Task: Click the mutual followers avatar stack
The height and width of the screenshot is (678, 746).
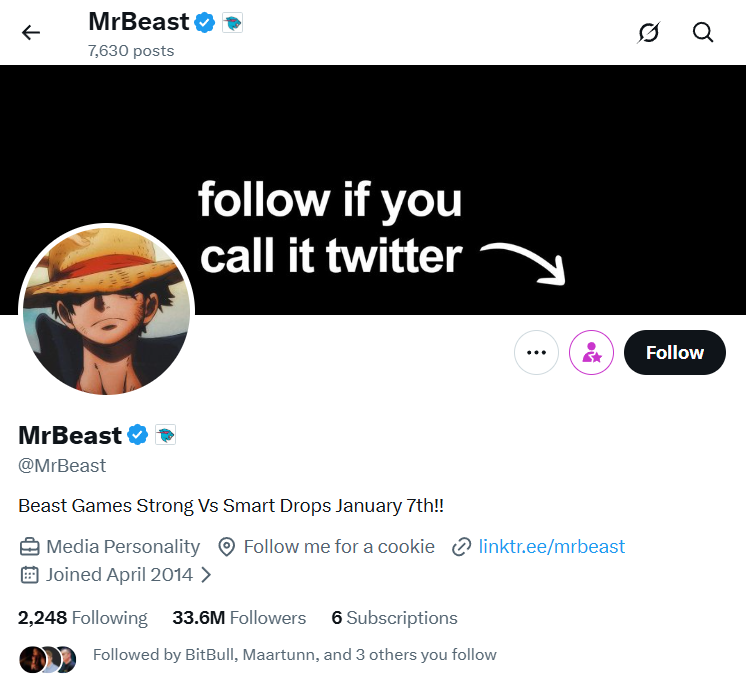Action: tap(47, 658)
